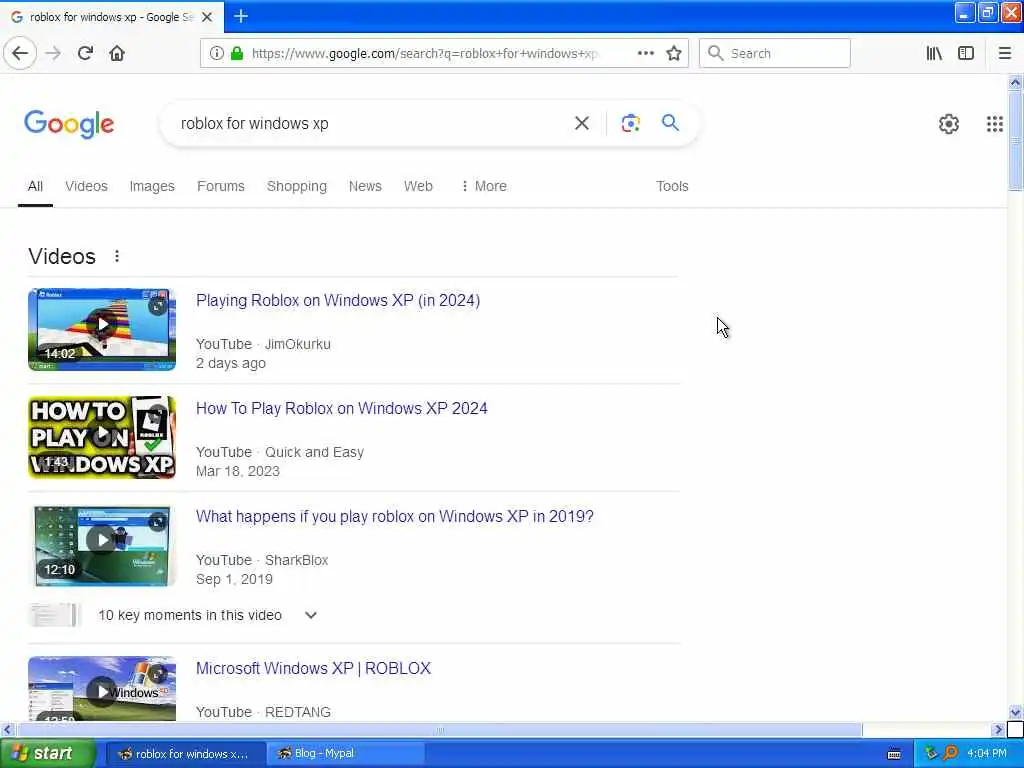Open the search Tools options
The image size is (1024, 768).
pyautogui.click(x=672, y=186)
